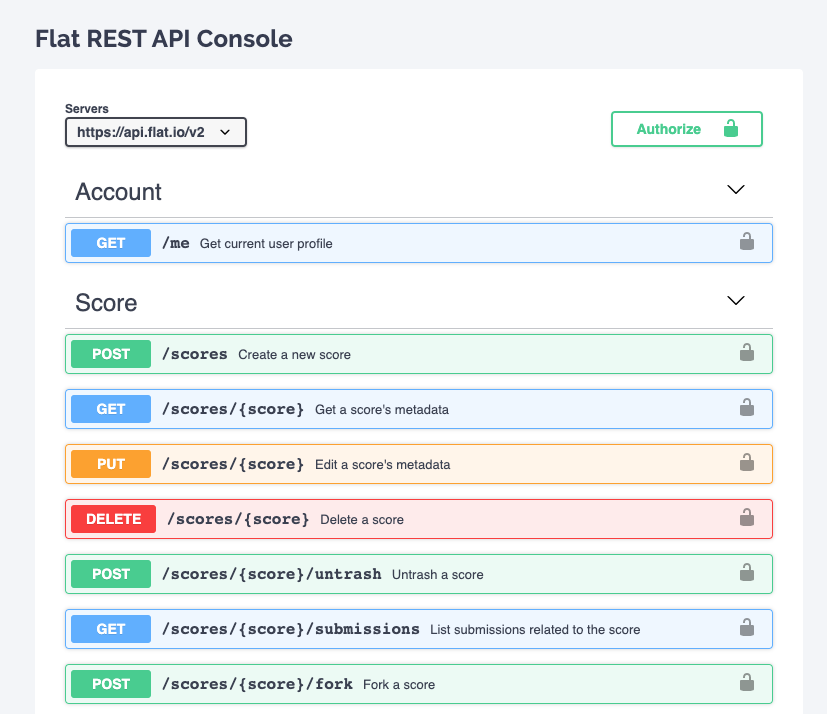827x714 pixels.
Task: Click lock icon on List submissions row
Action: [746, 628]
